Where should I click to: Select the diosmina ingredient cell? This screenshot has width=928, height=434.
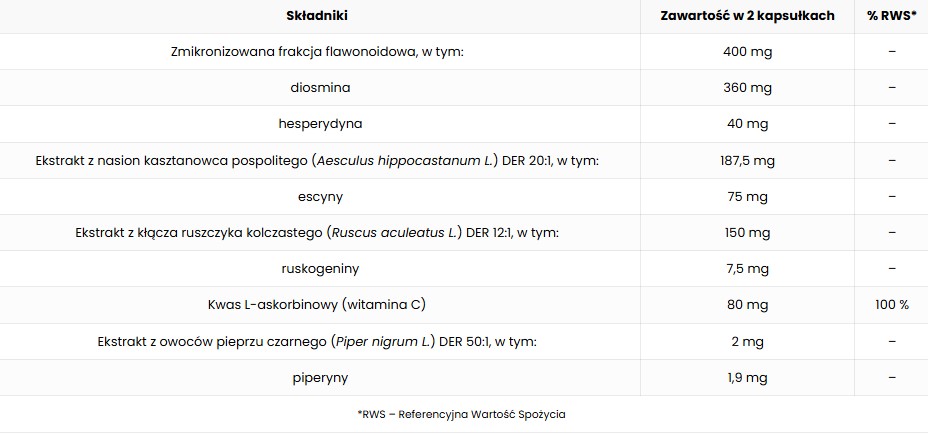click(320, 88)
